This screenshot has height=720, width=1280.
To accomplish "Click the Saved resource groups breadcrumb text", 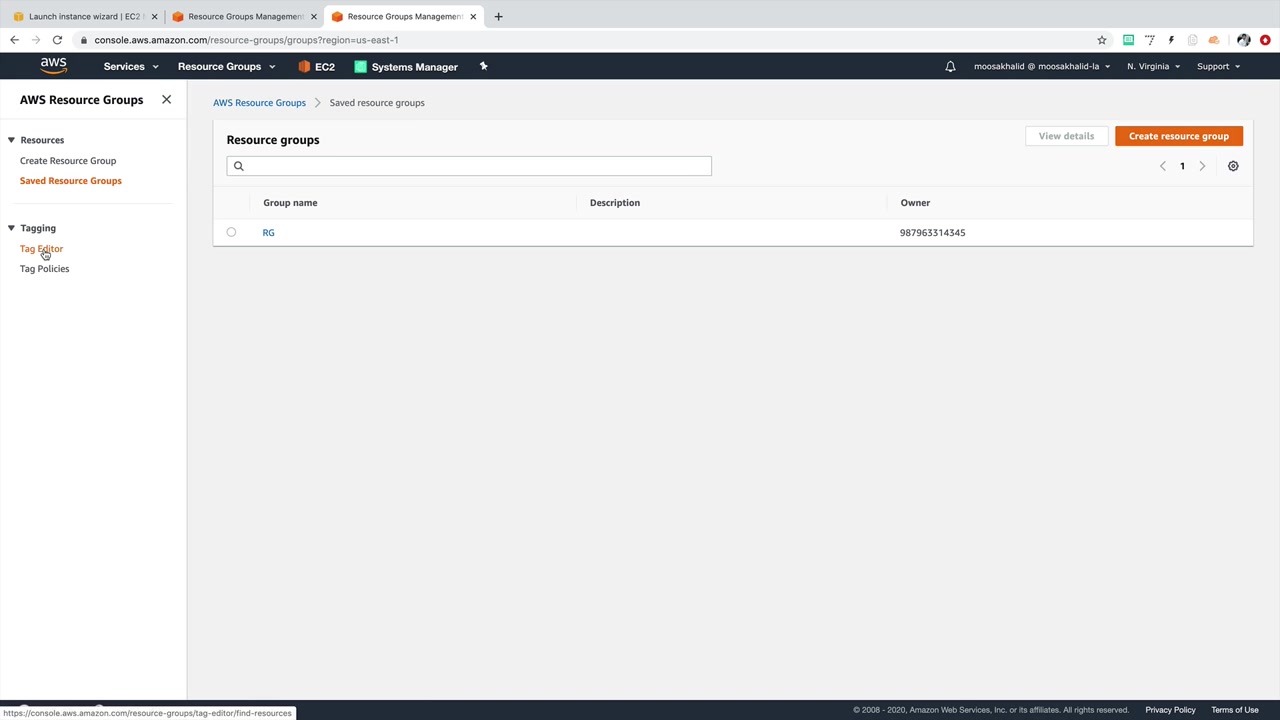I will 377,103.
